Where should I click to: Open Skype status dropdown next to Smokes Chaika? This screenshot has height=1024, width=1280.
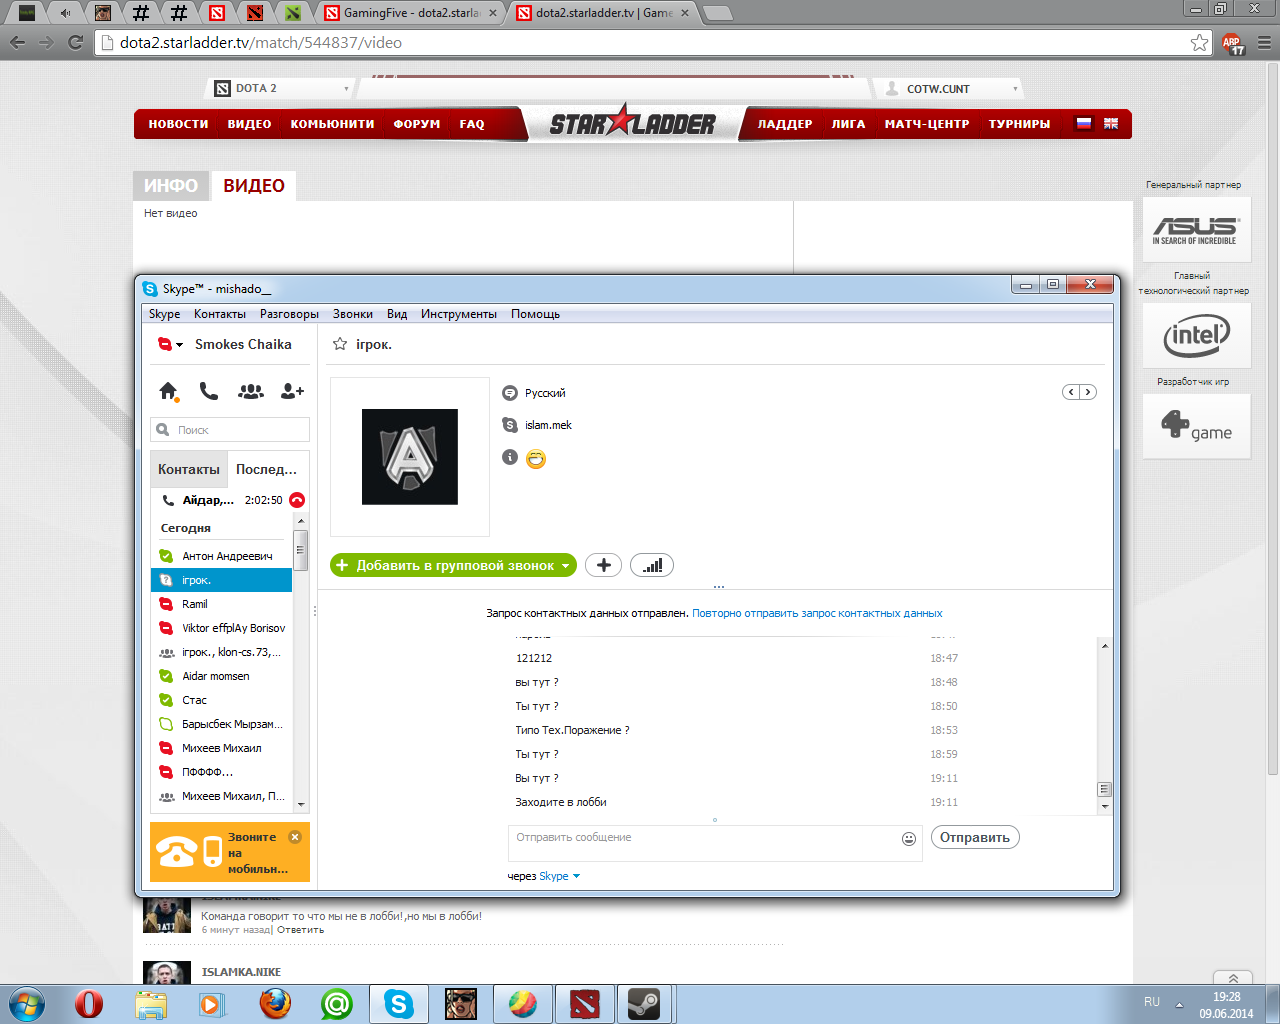tap(180, 345)
